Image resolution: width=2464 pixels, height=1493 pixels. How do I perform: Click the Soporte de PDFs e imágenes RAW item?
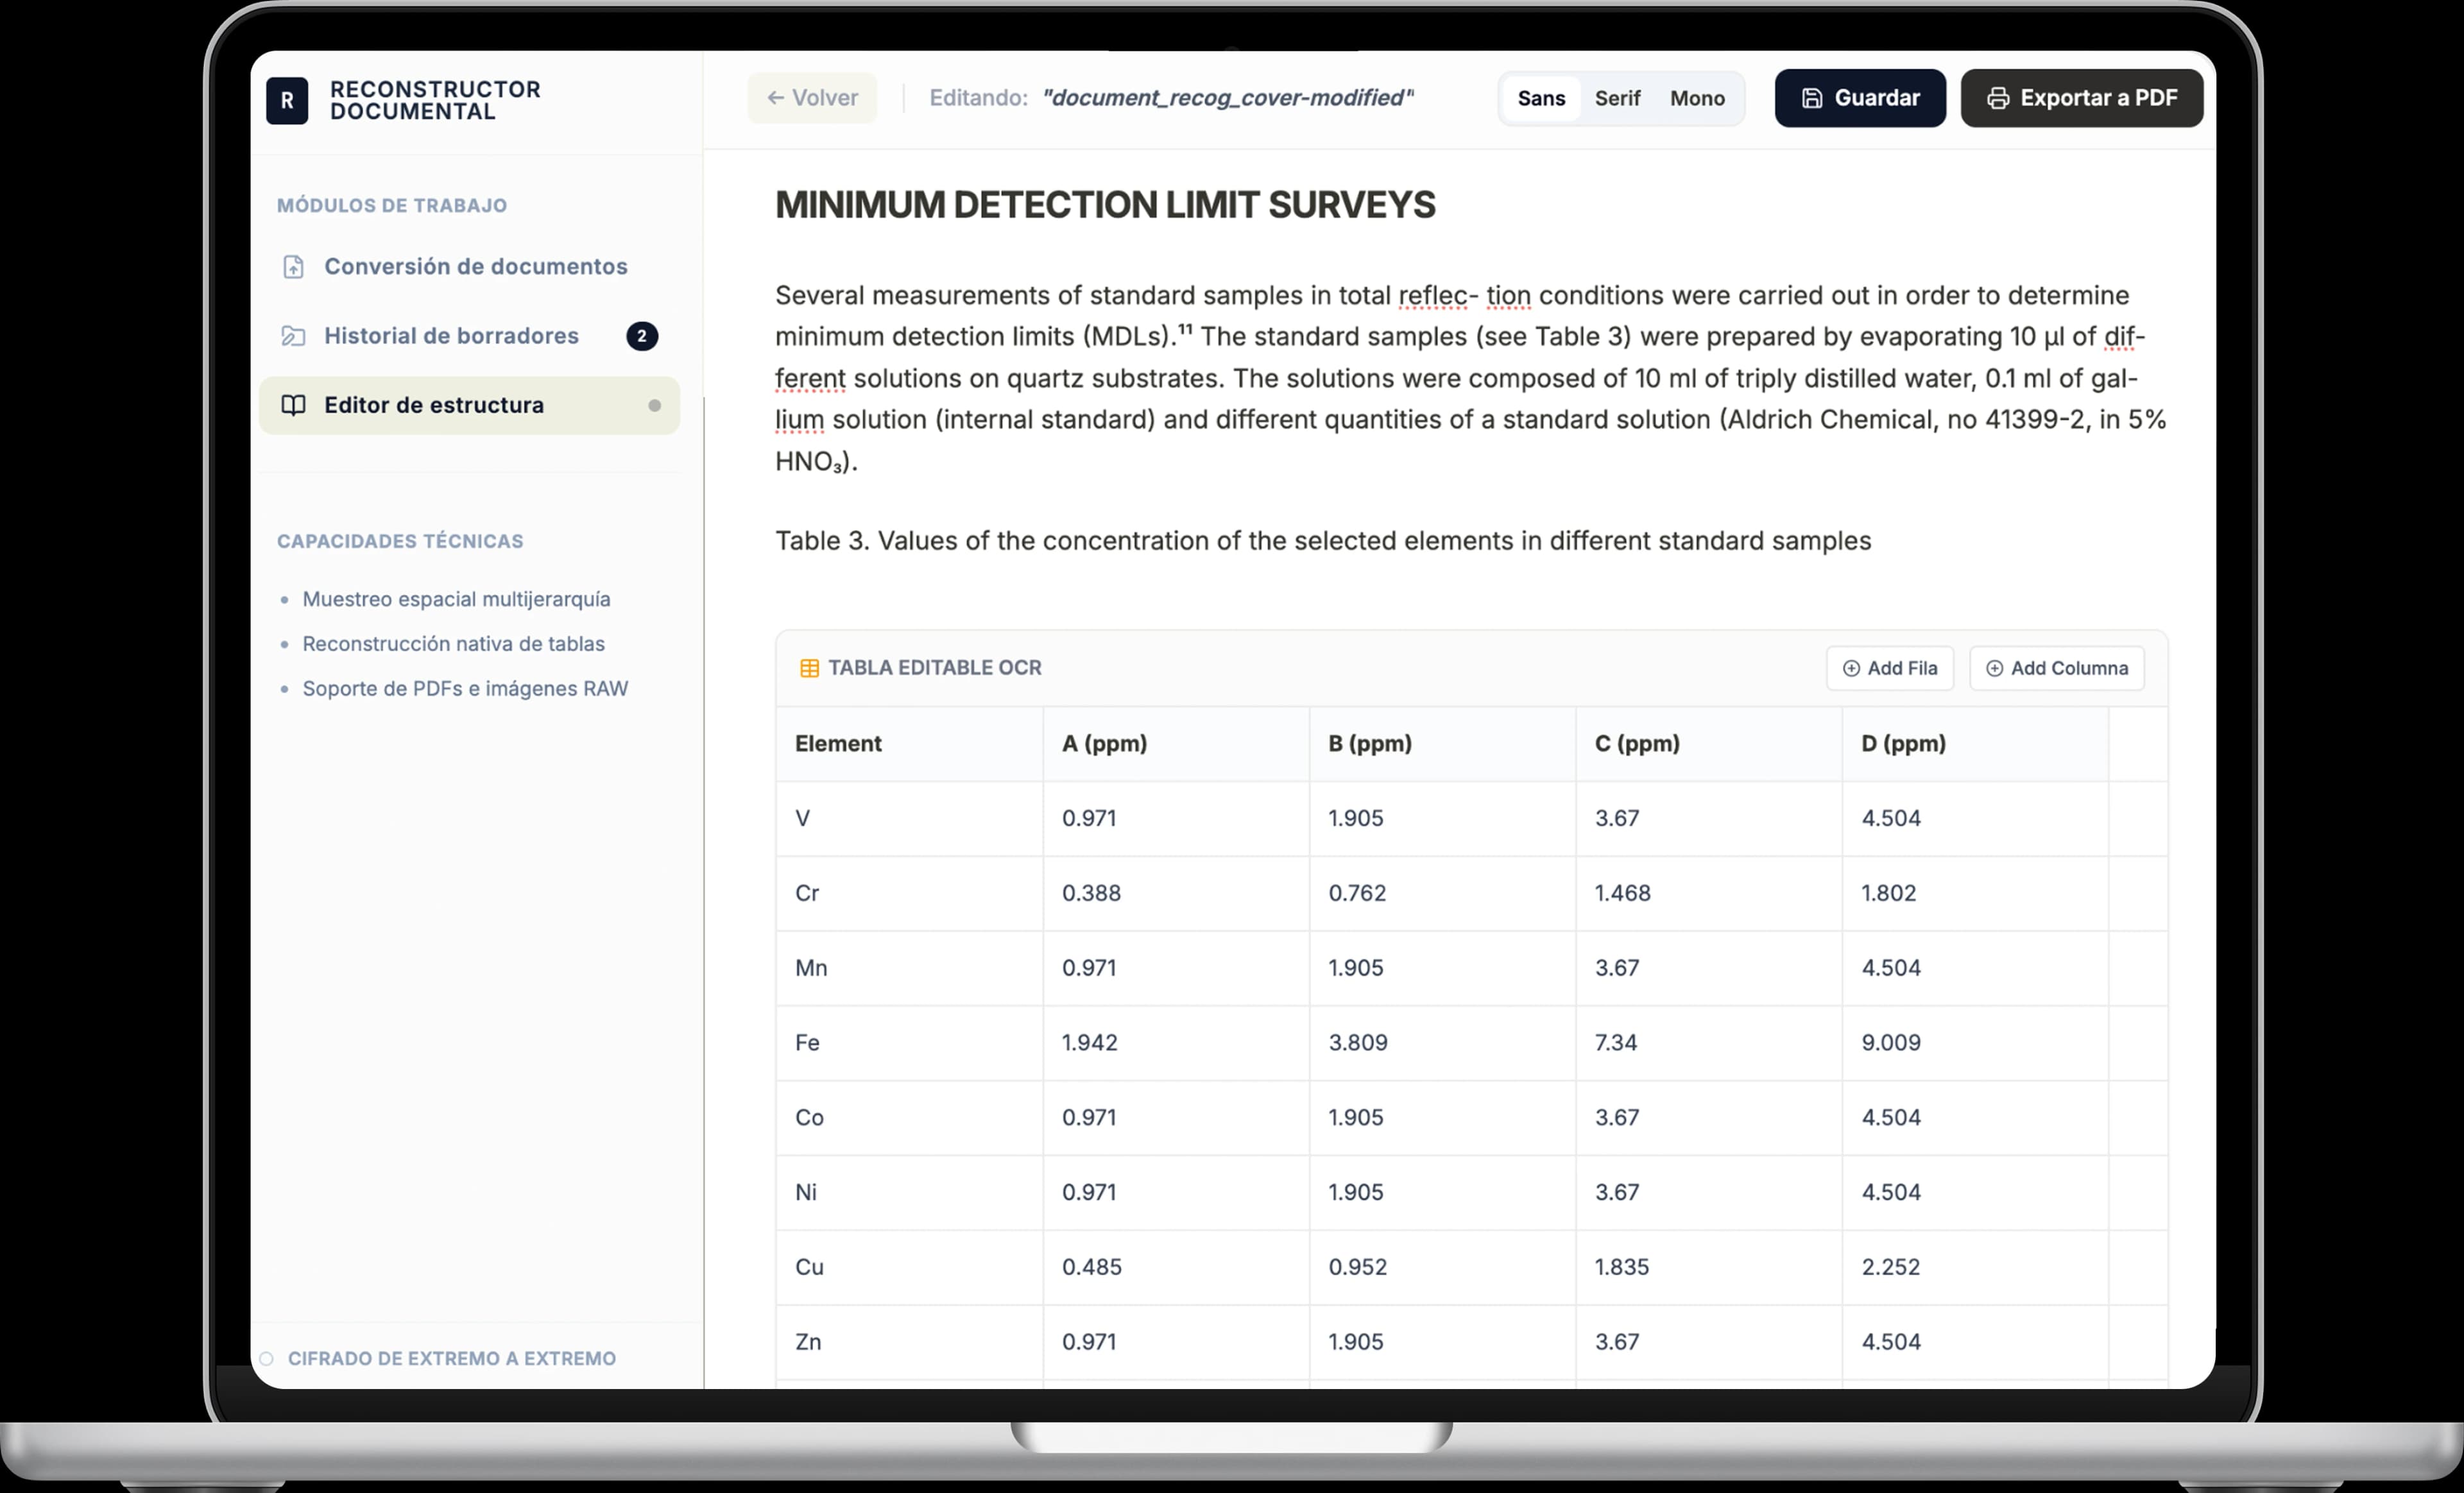tap(465, 689)
